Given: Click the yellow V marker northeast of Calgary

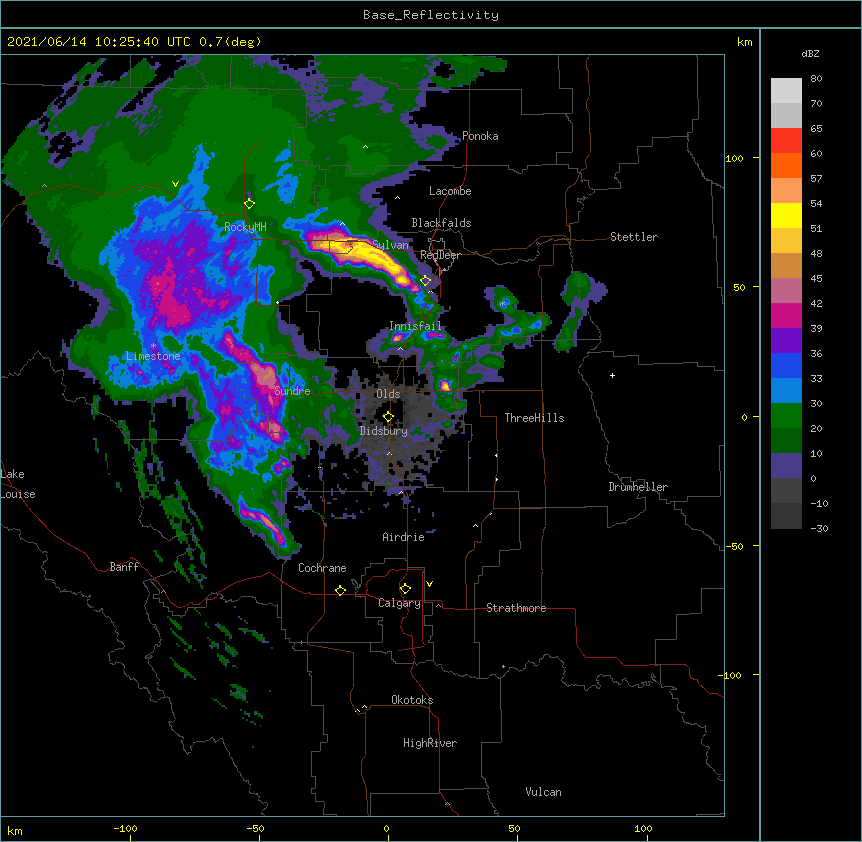Looking at the screenshot, I should (x=429, y=584).
